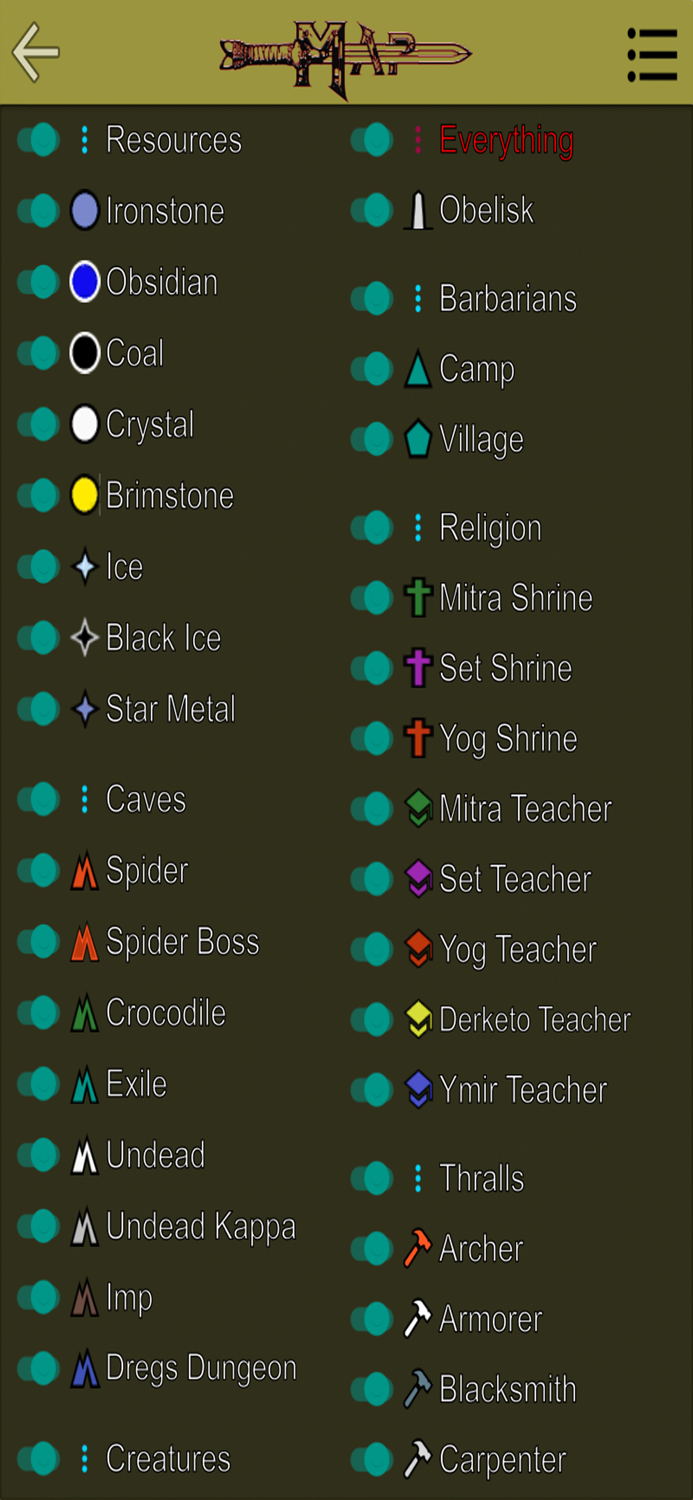Viewport: 693px width, 1500px height.
Task: Select the Obelisk icon
Action: [x=417, y=210]
